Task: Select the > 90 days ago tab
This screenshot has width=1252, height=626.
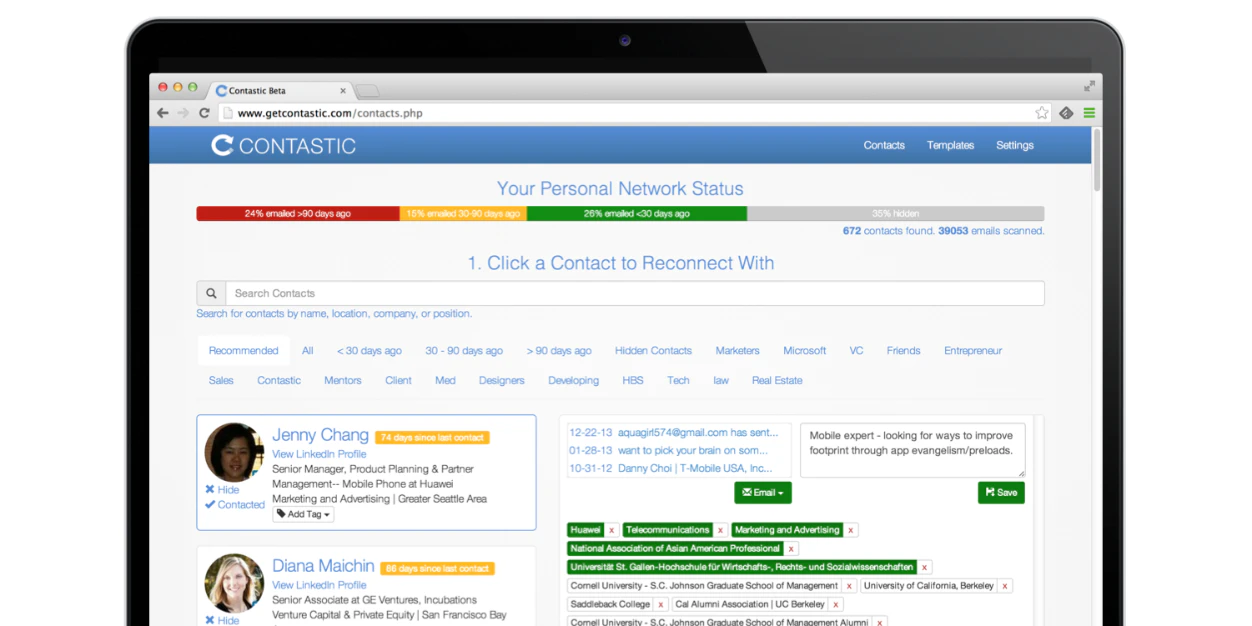Action: coord(559,351)
